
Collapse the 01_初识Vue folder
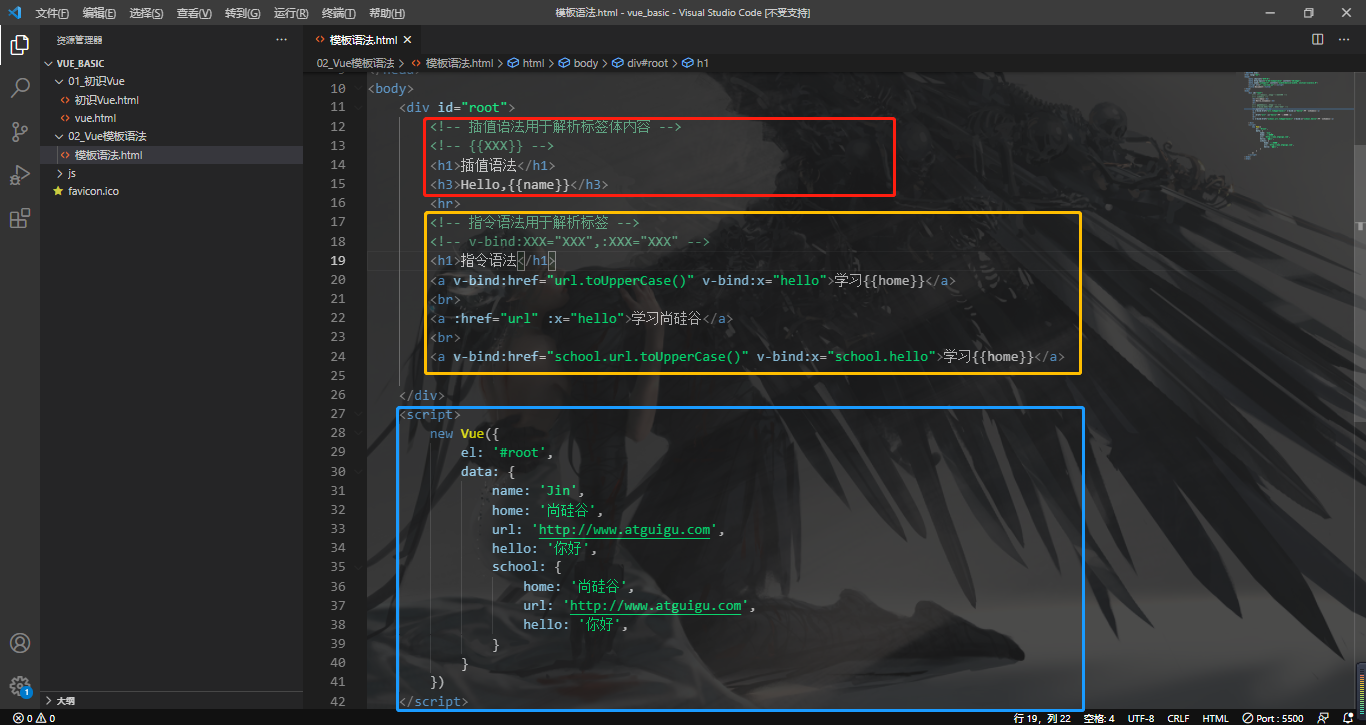96,81
